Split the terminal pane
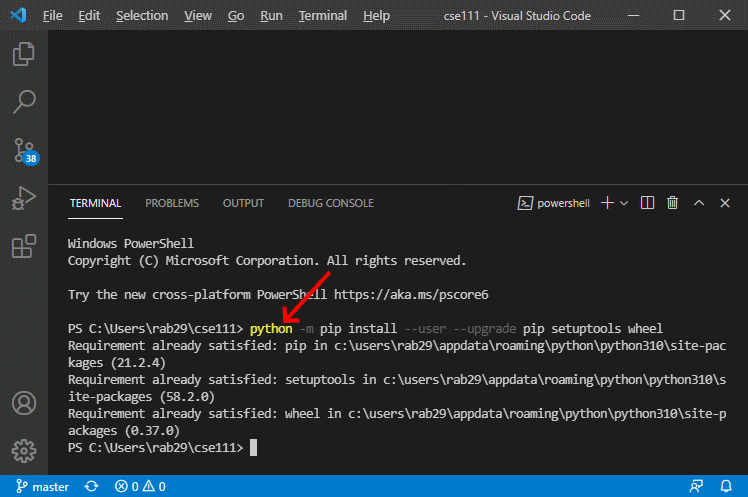 (647, 203)
